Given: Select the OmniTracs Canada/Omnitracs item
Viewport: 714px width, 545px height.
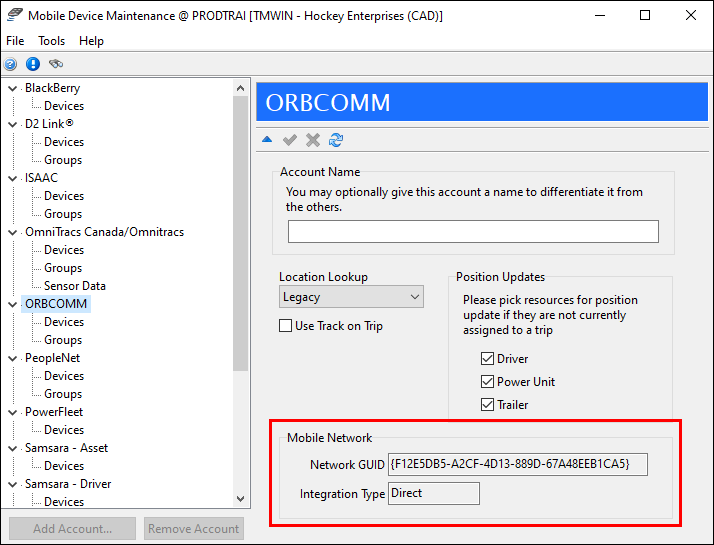Looking at the screenshot, I should coord(104,232).
